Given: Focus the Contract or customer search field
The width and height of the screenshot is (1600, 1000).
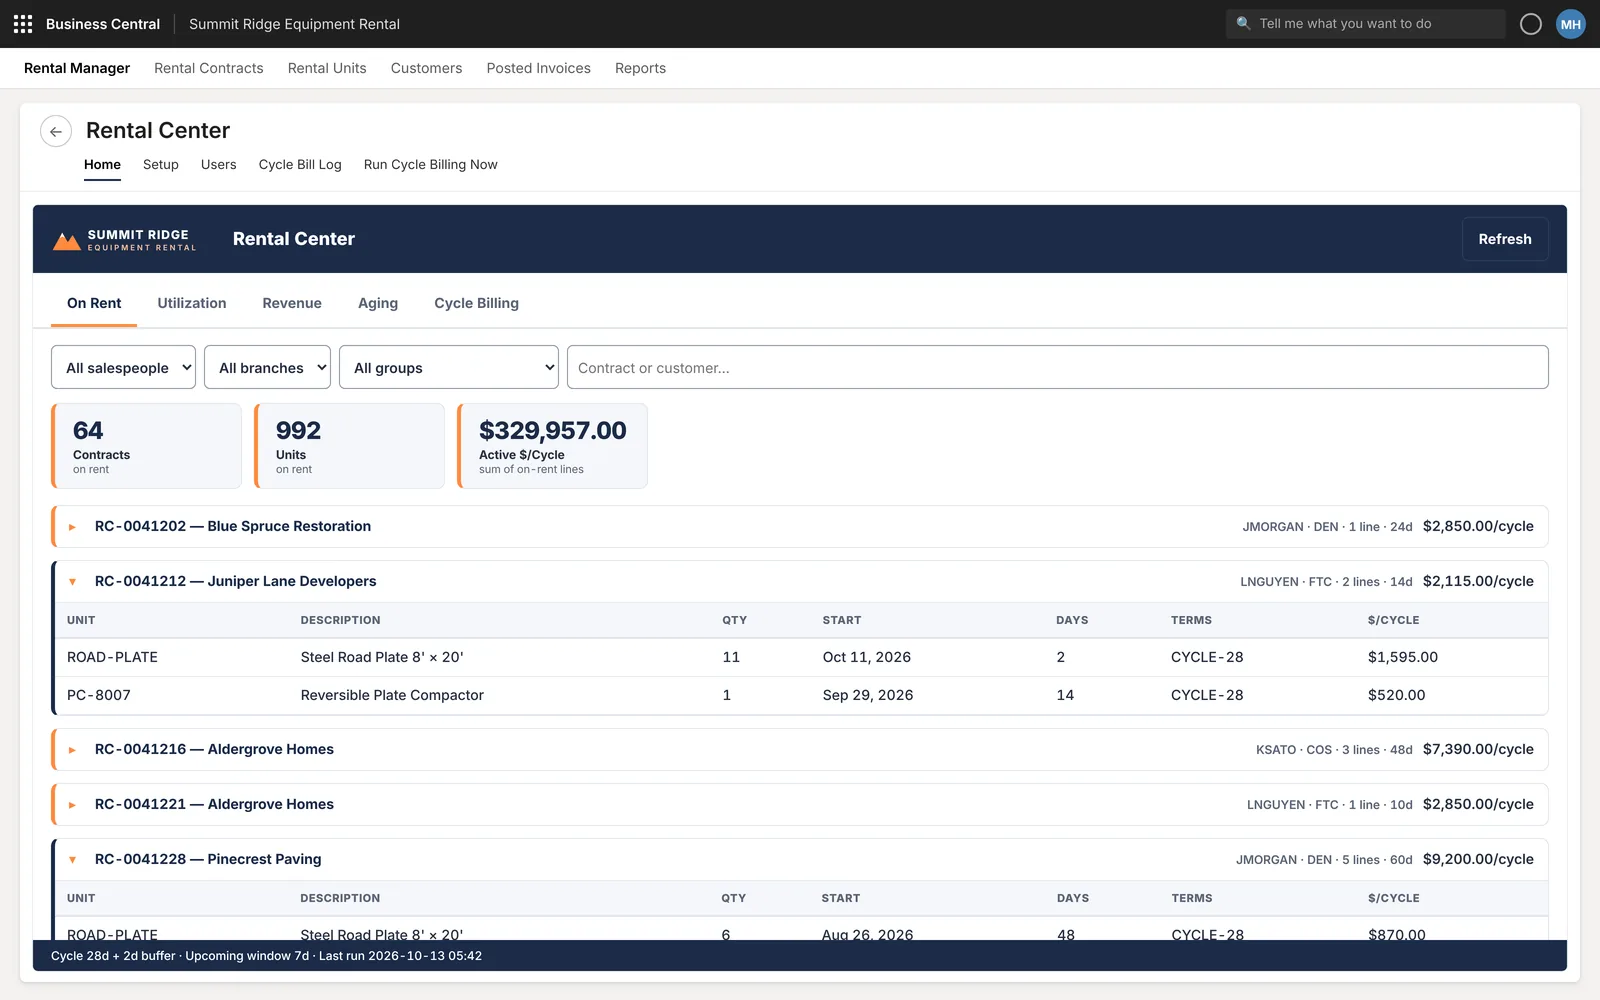Looking at the screenshot, I should 1058,367.
